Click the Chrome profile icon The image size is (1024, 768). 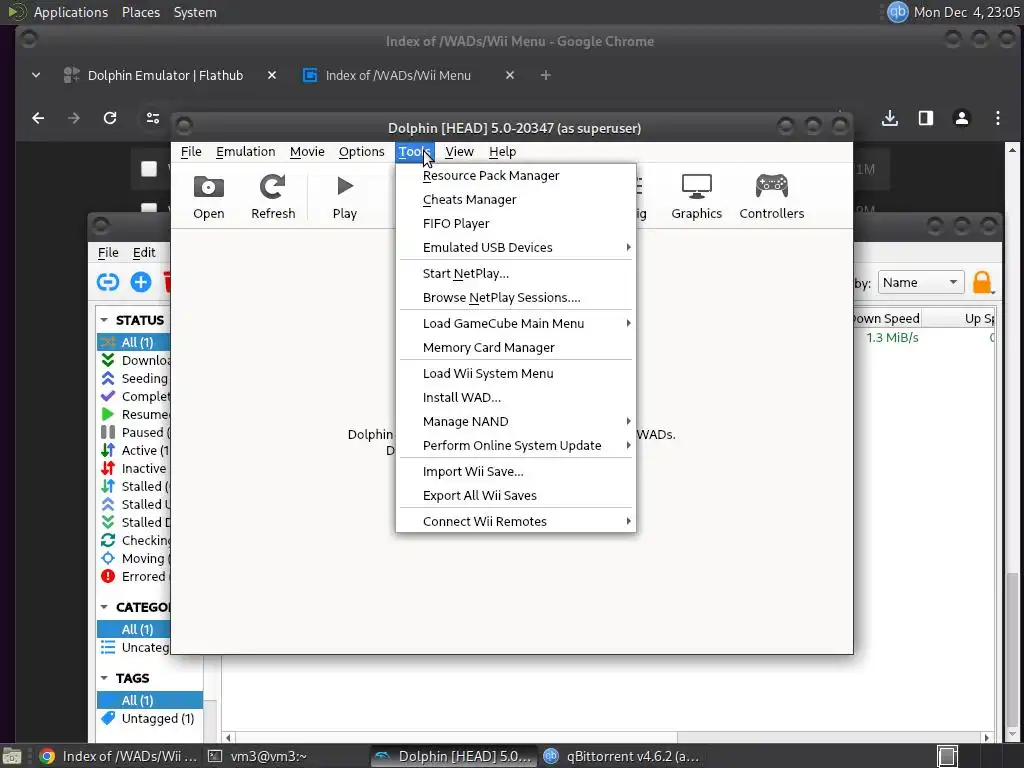pyautogui.click(x=961, y=118)
